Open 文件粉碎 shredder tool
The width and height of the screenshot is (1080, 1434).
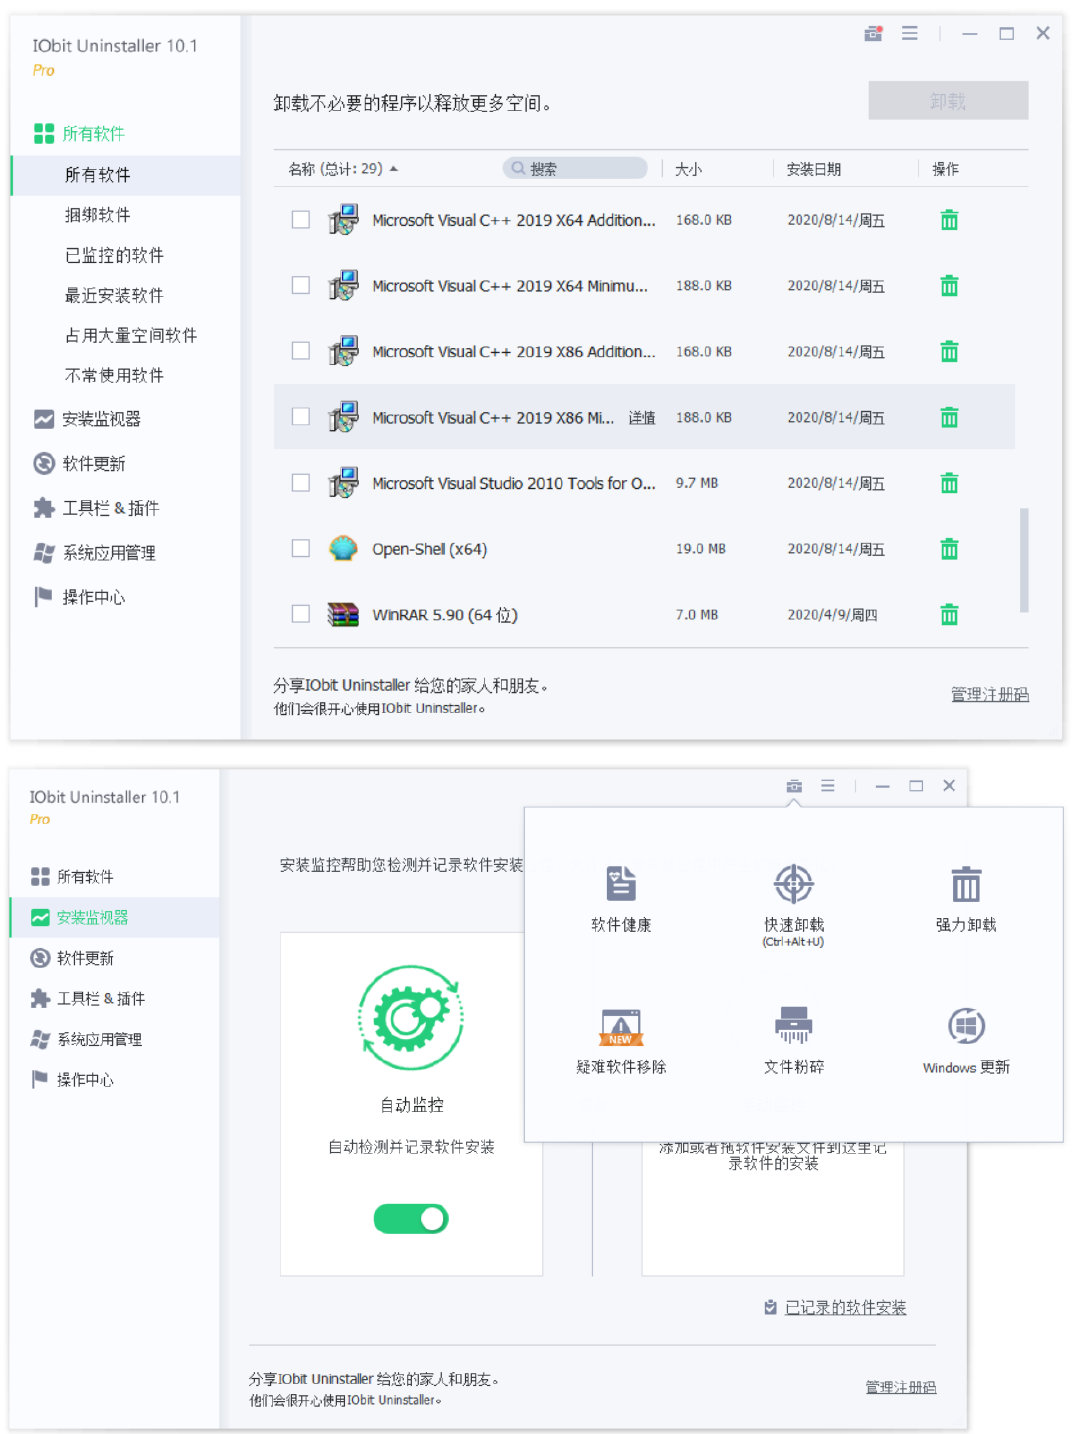point(794,1040)
